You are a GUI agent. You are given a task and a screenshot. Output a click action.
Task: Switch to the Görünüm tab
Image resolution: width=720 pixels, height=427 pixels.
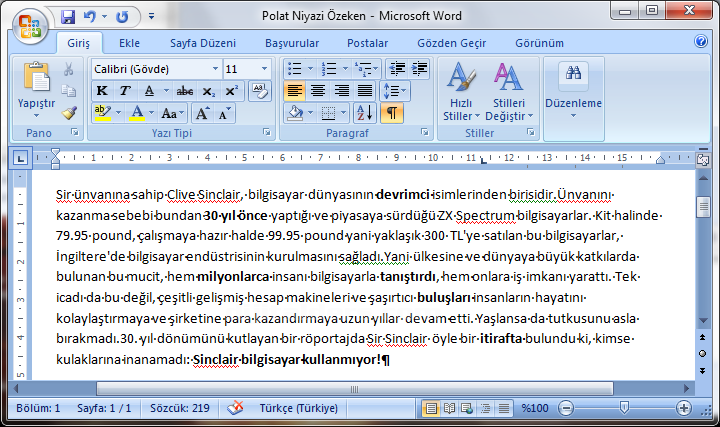(x=539, y=43)
